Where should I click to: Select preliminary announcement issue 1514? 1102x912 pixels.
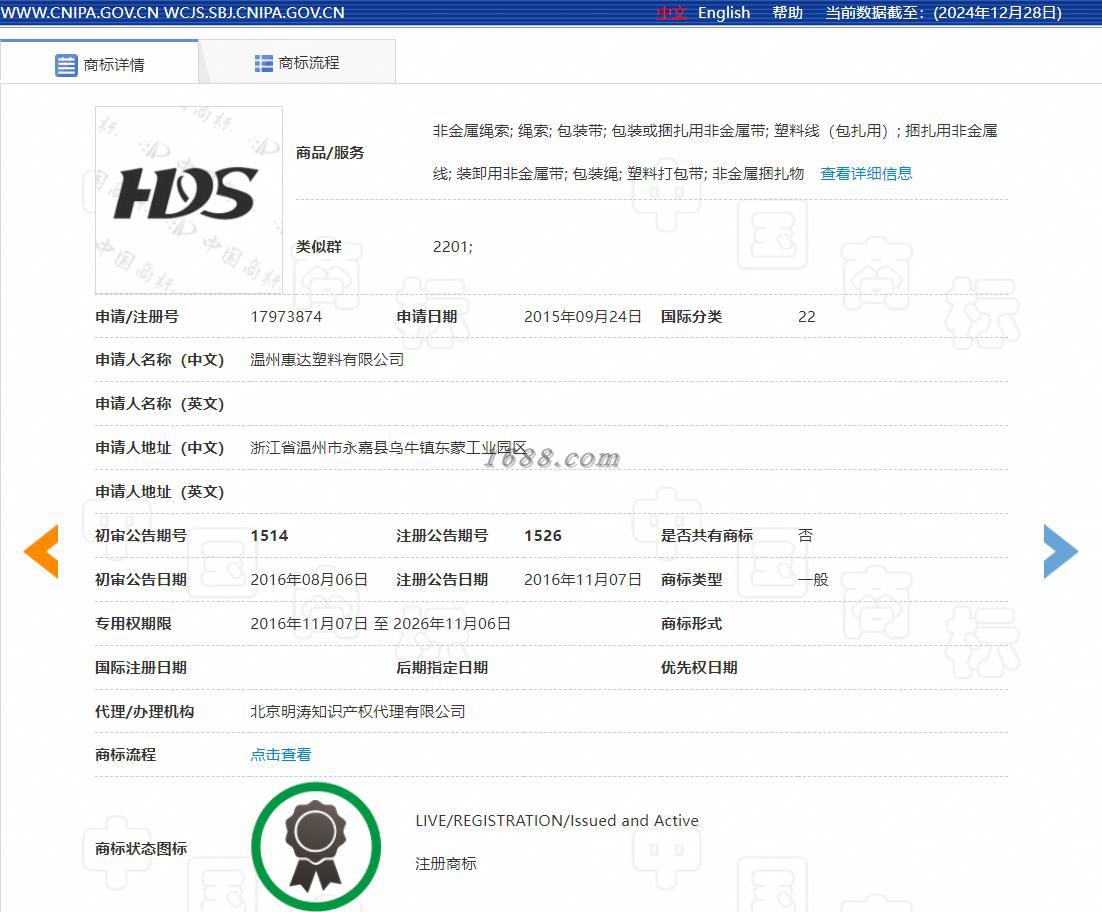pyautogui.click(x=269, y=536)
